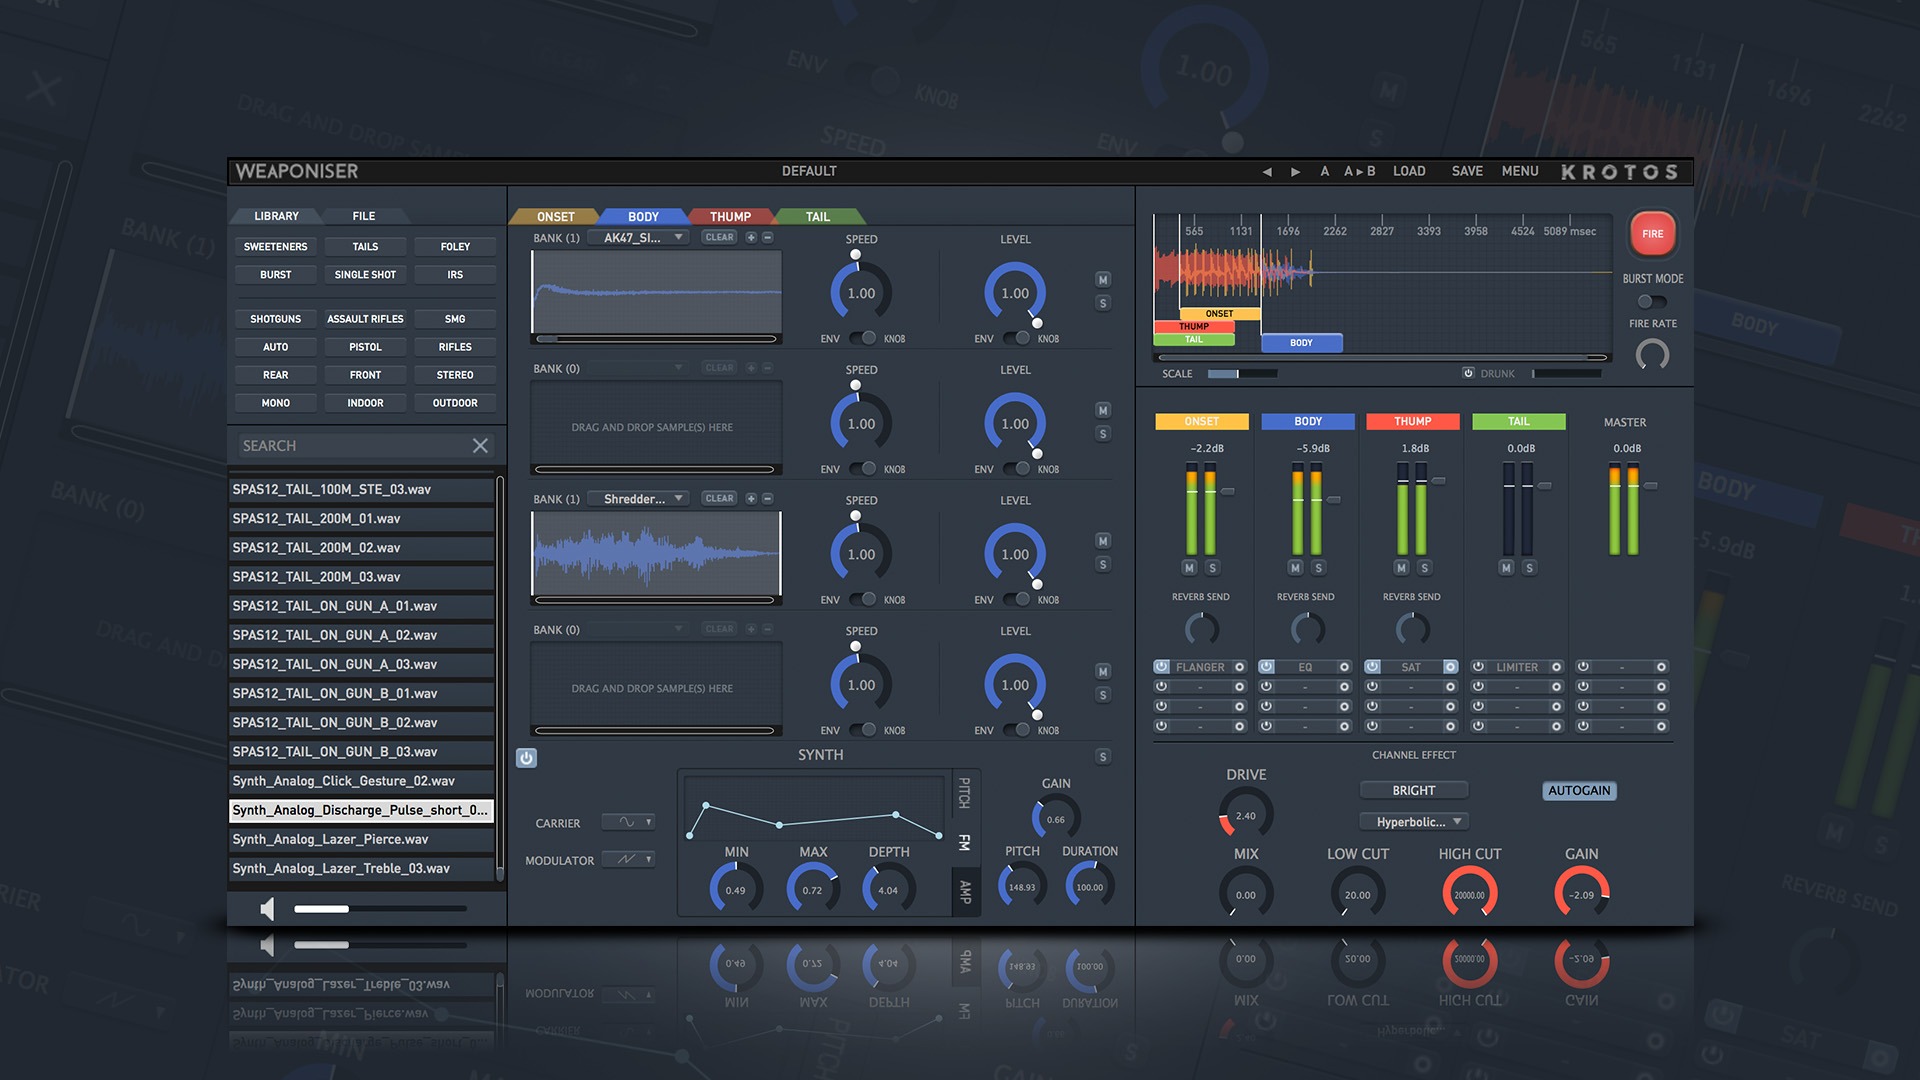1920x1080 pixels.
Task: Solo the SYNTH section
Action: coord(1103,757)
